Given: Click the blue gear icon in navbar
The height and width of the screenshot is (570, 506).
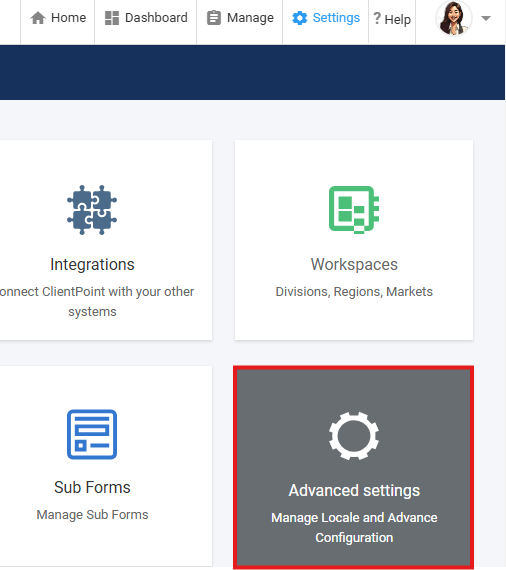Looking at the screenshot, I should coord(300,18).
